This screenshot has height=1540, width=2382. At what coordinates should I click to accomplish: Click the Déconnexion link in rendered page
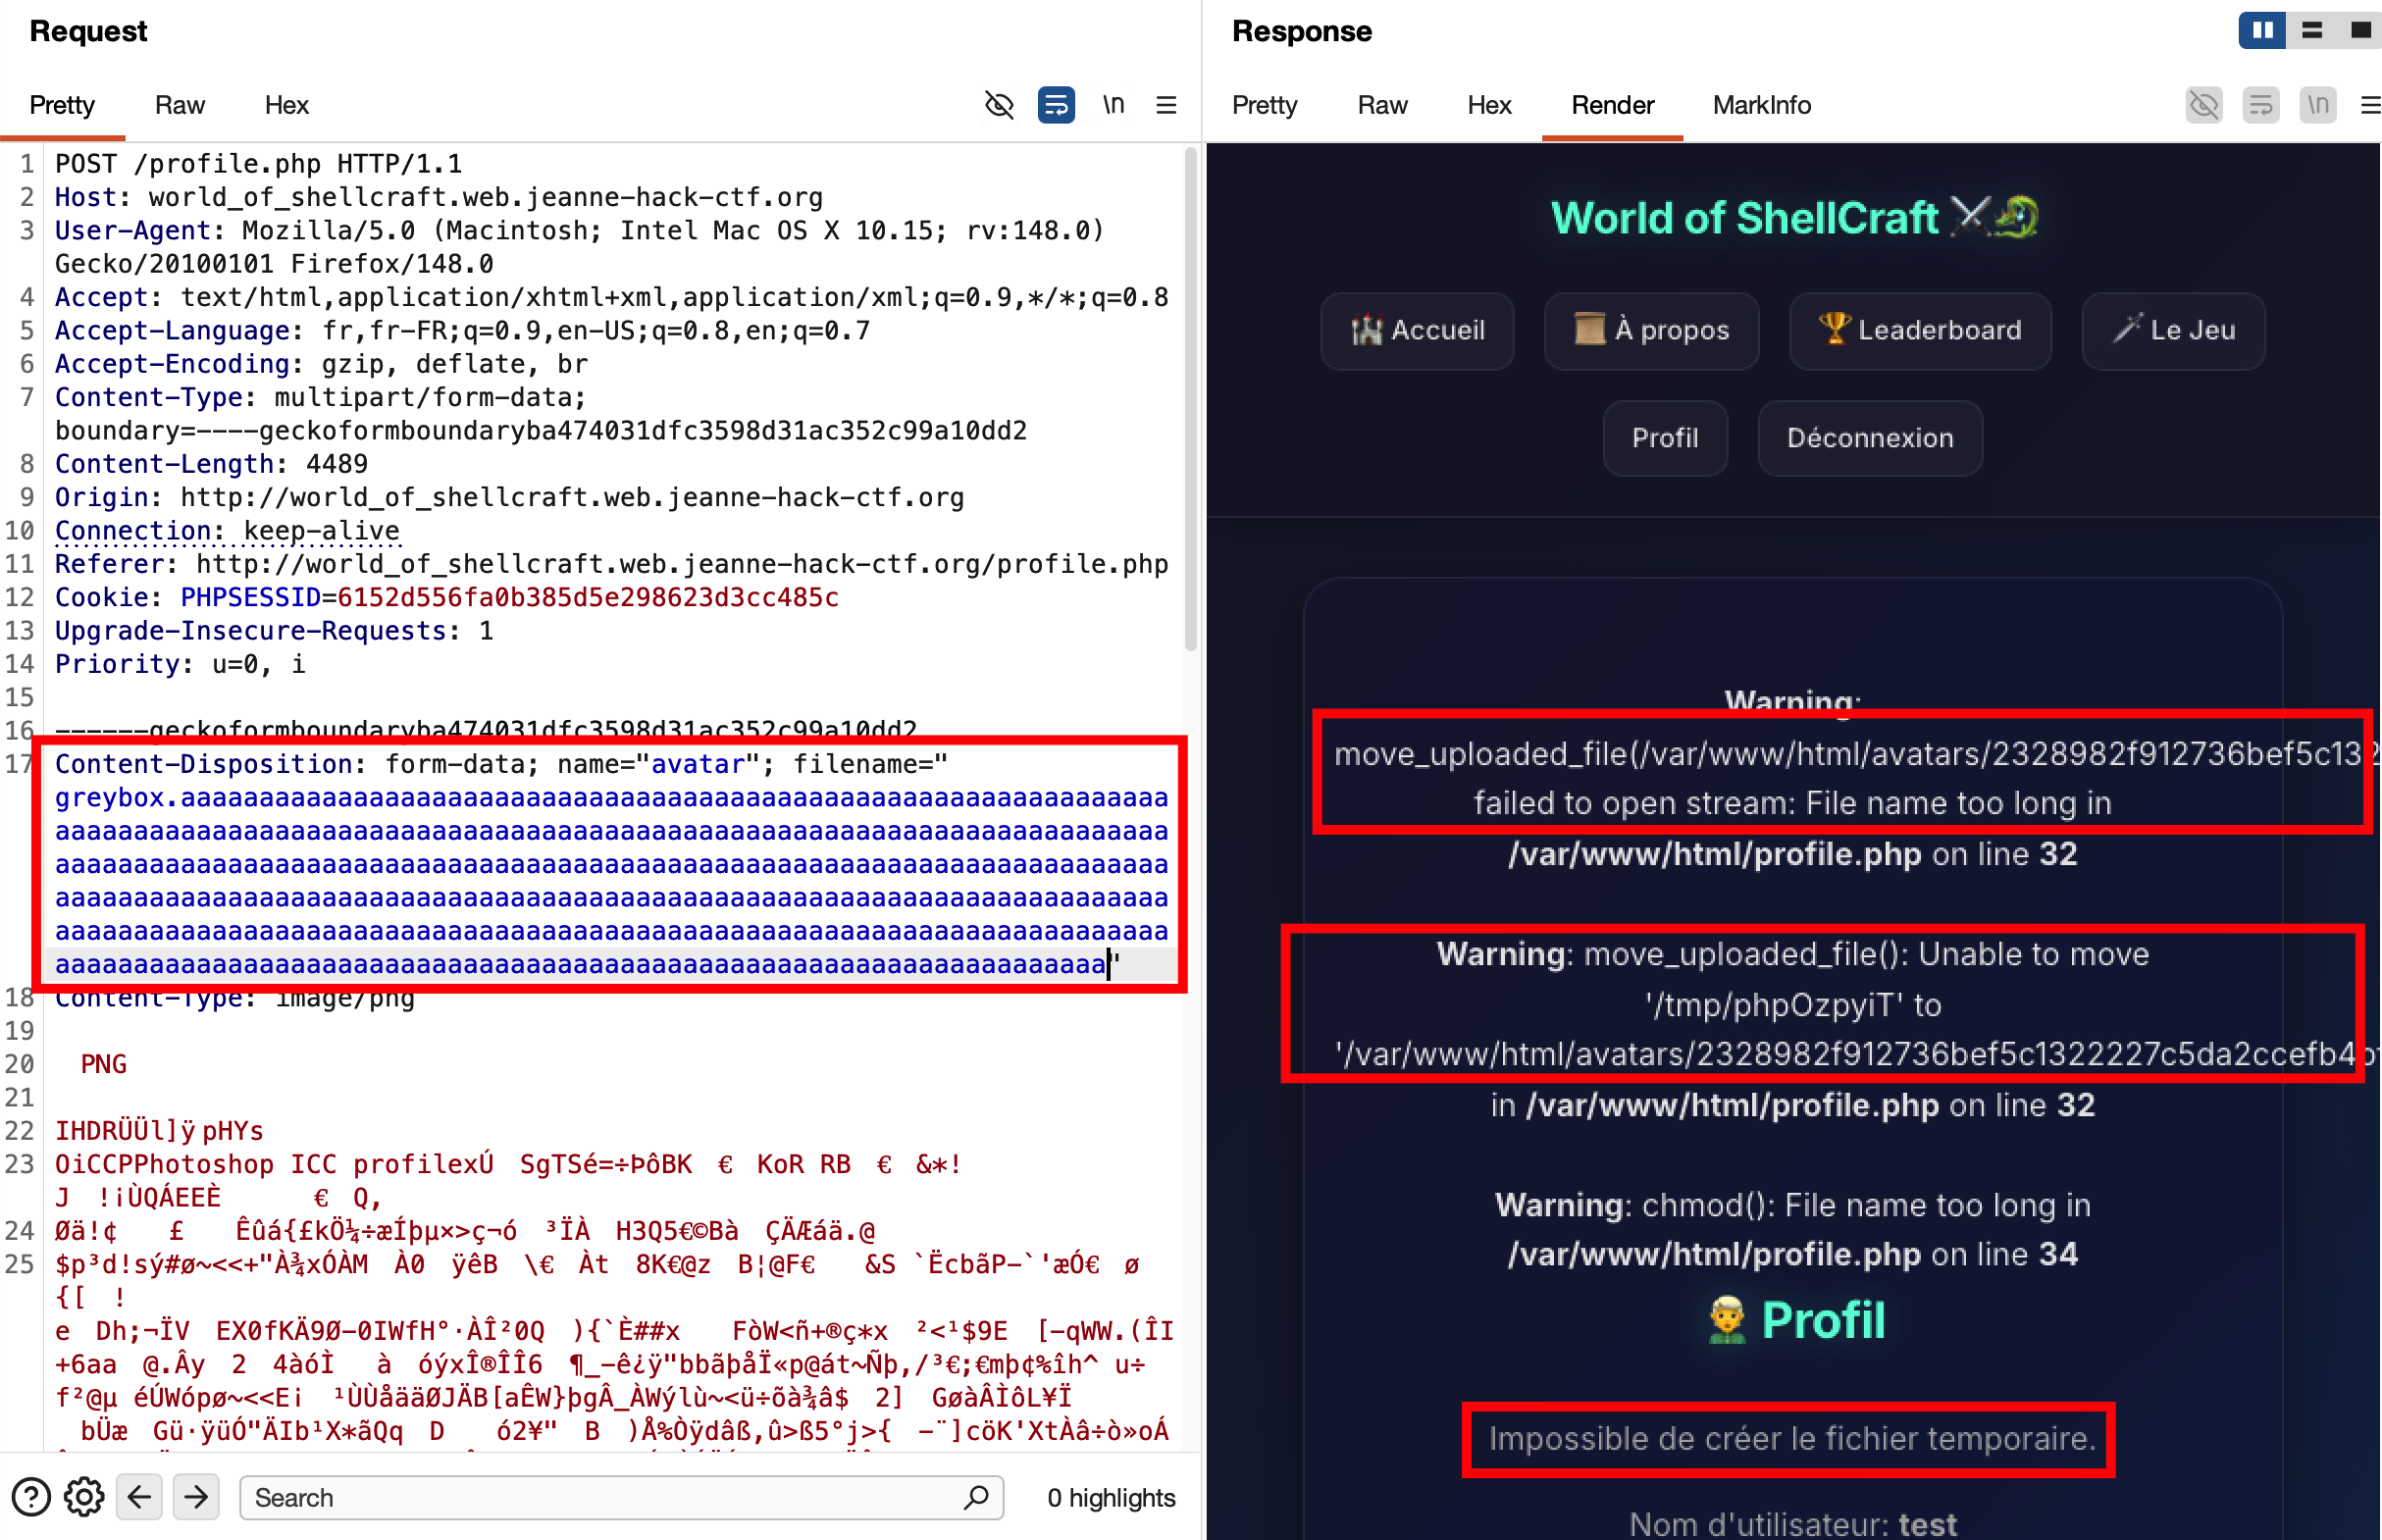(x=1869, y=438)
